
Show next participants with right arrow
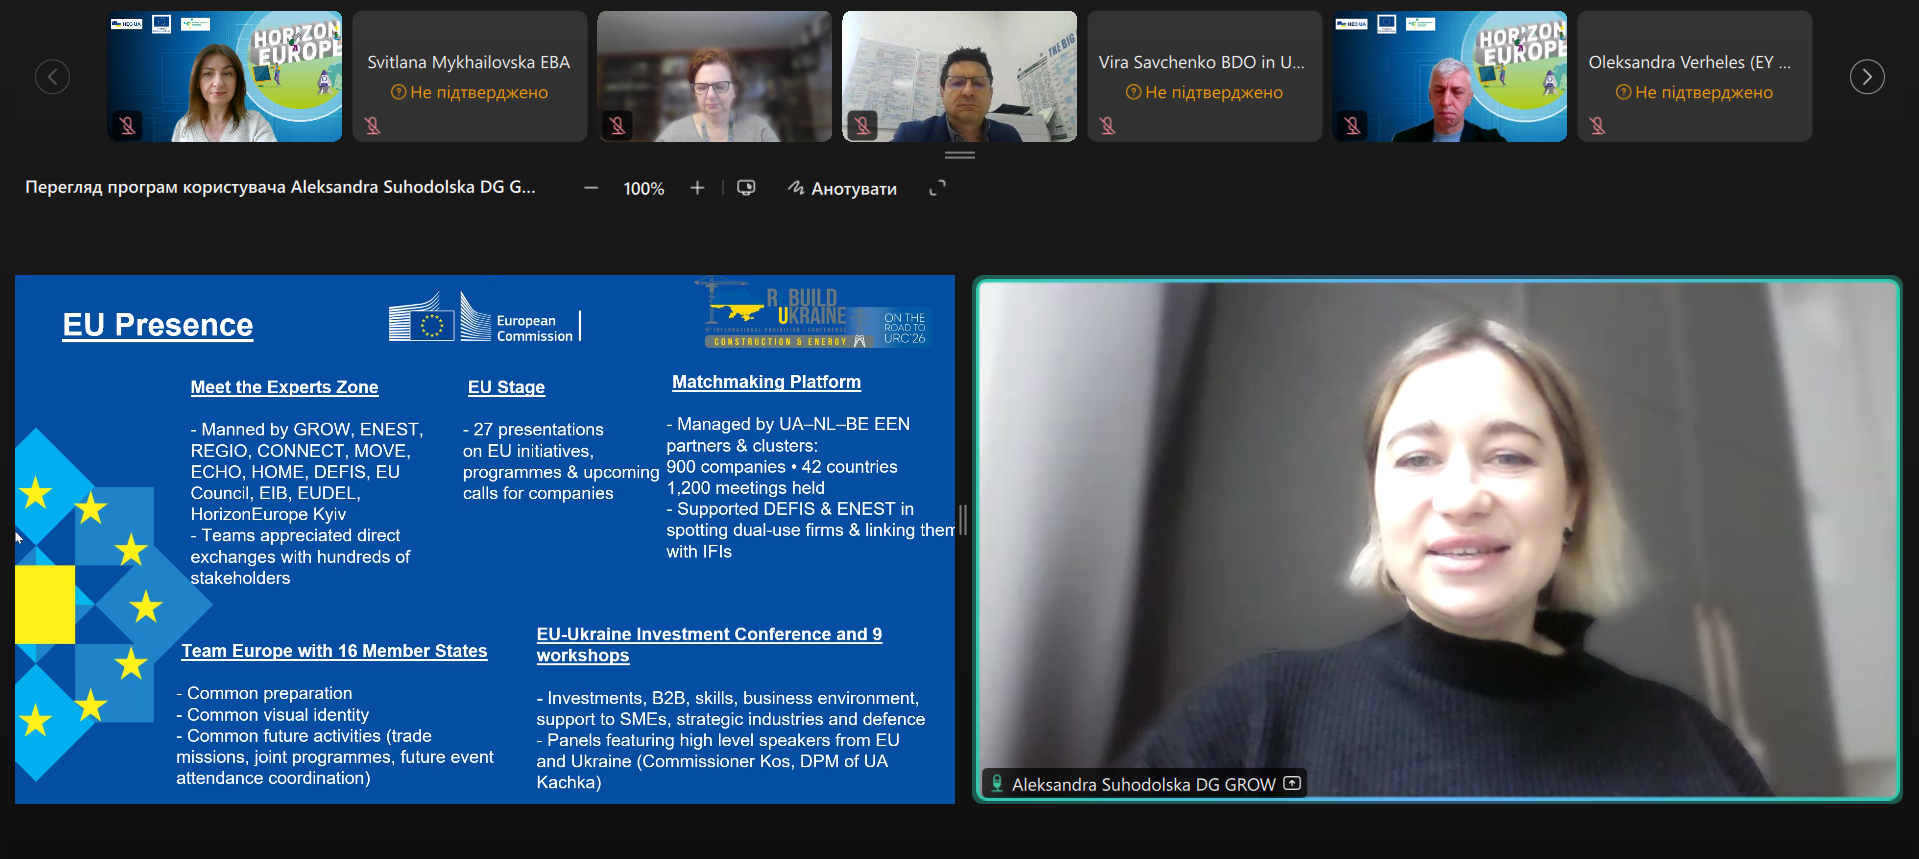[x=1866, y=77]
